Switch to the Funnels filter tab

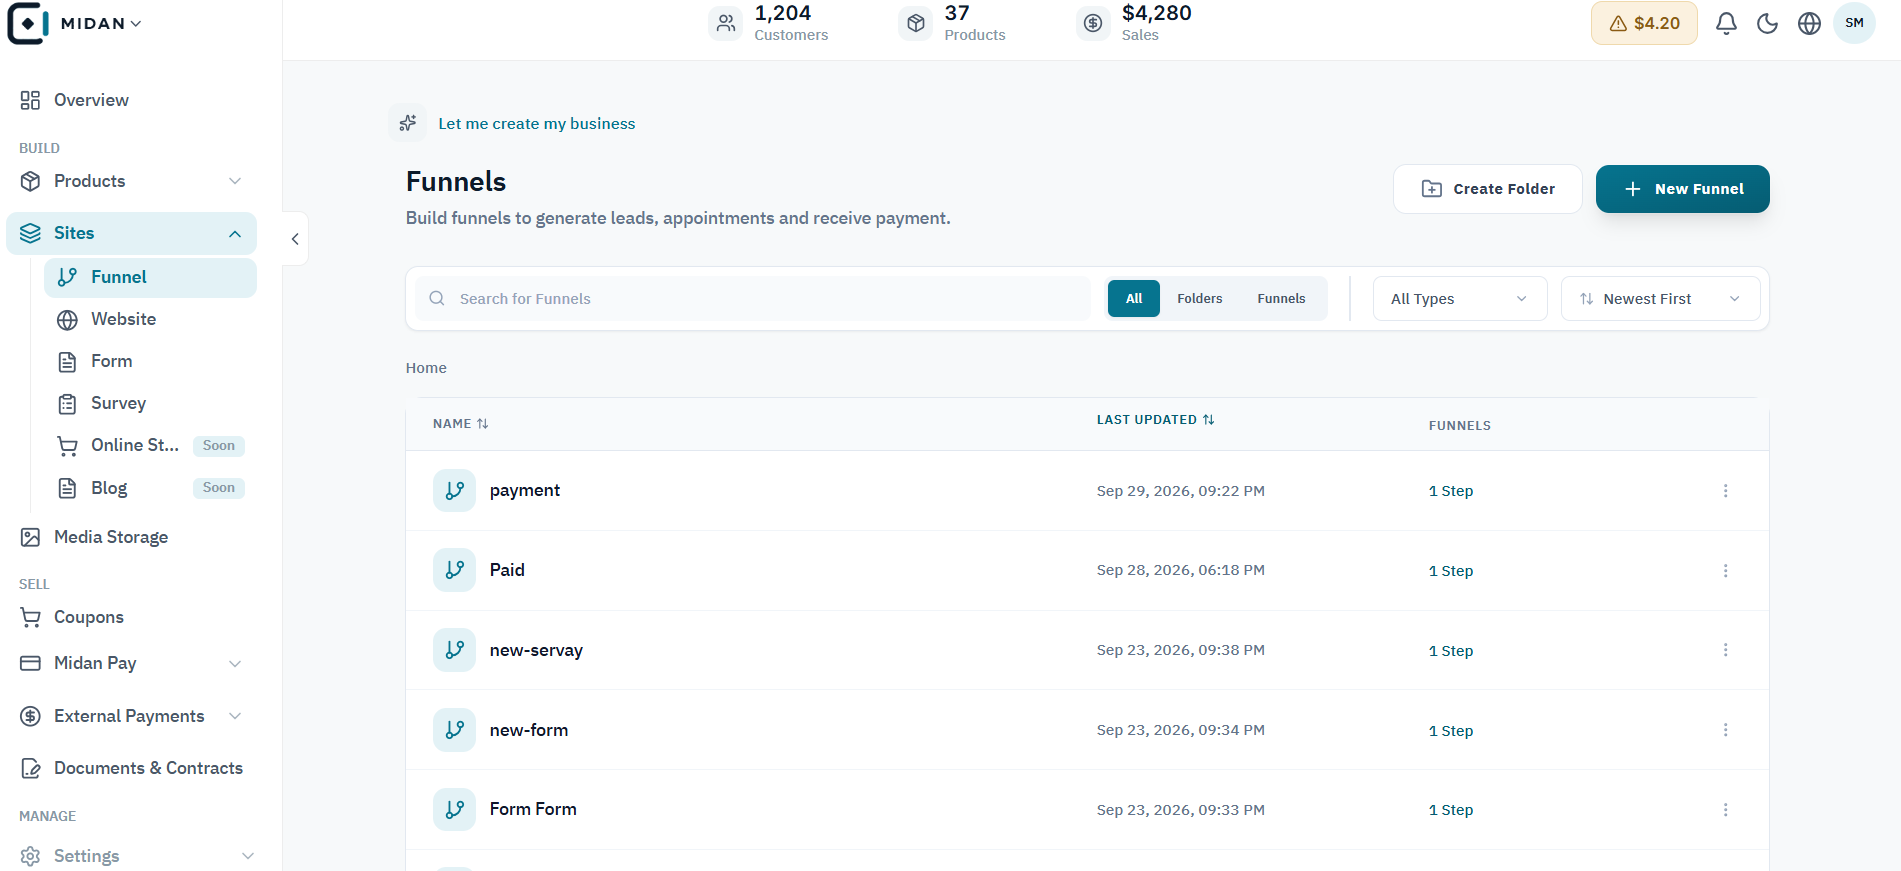tap(1281, 299)
